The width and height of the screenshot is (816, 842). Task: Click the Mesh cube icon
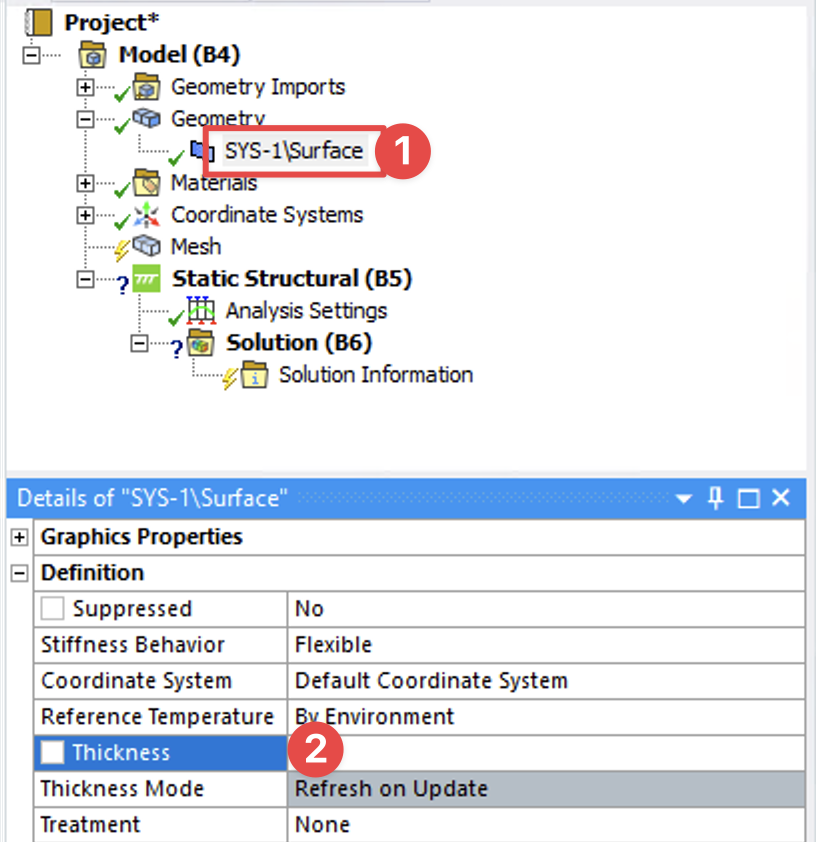click(x=147, y=246)
